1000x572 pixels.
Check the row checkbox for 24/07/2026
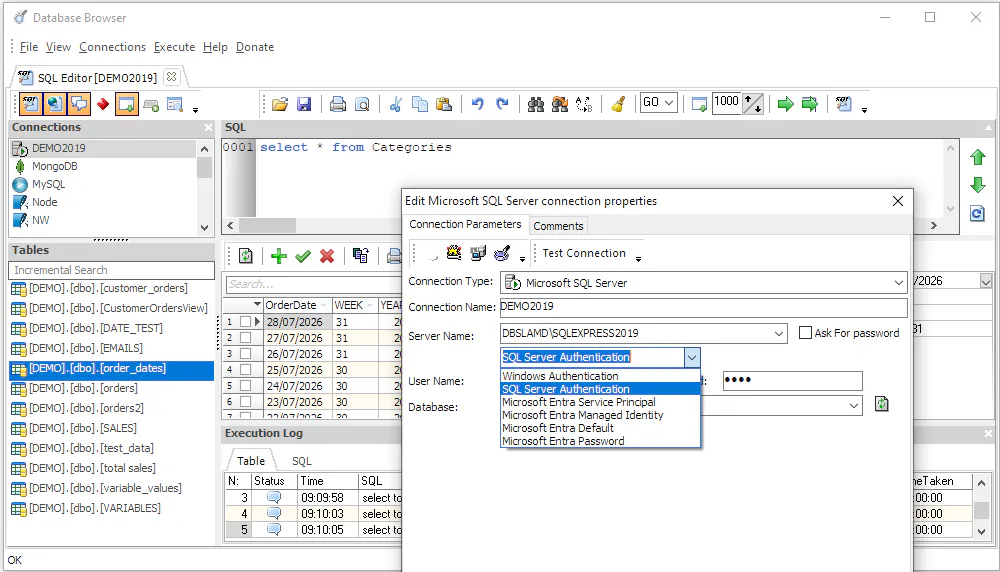[246, 386]
